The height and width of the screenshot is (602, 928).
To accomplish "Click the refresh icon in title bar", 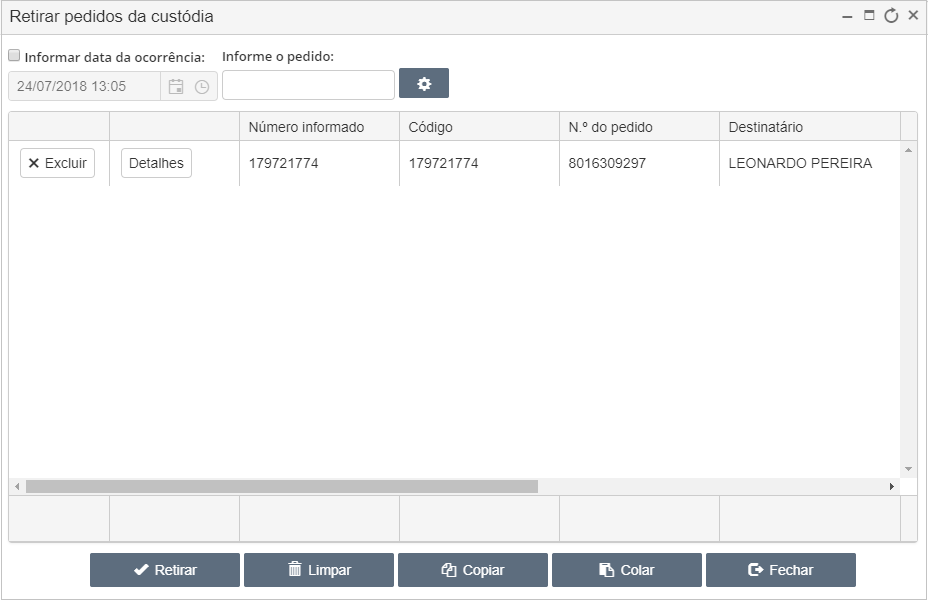I will [891, 16].
